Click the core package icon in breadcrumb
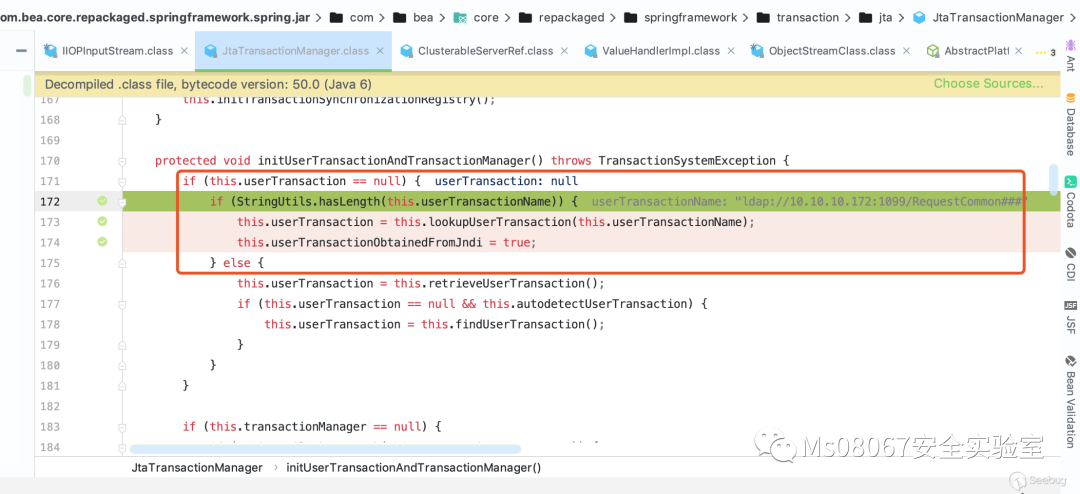1080x494 pixels. [x=460, y=17]
